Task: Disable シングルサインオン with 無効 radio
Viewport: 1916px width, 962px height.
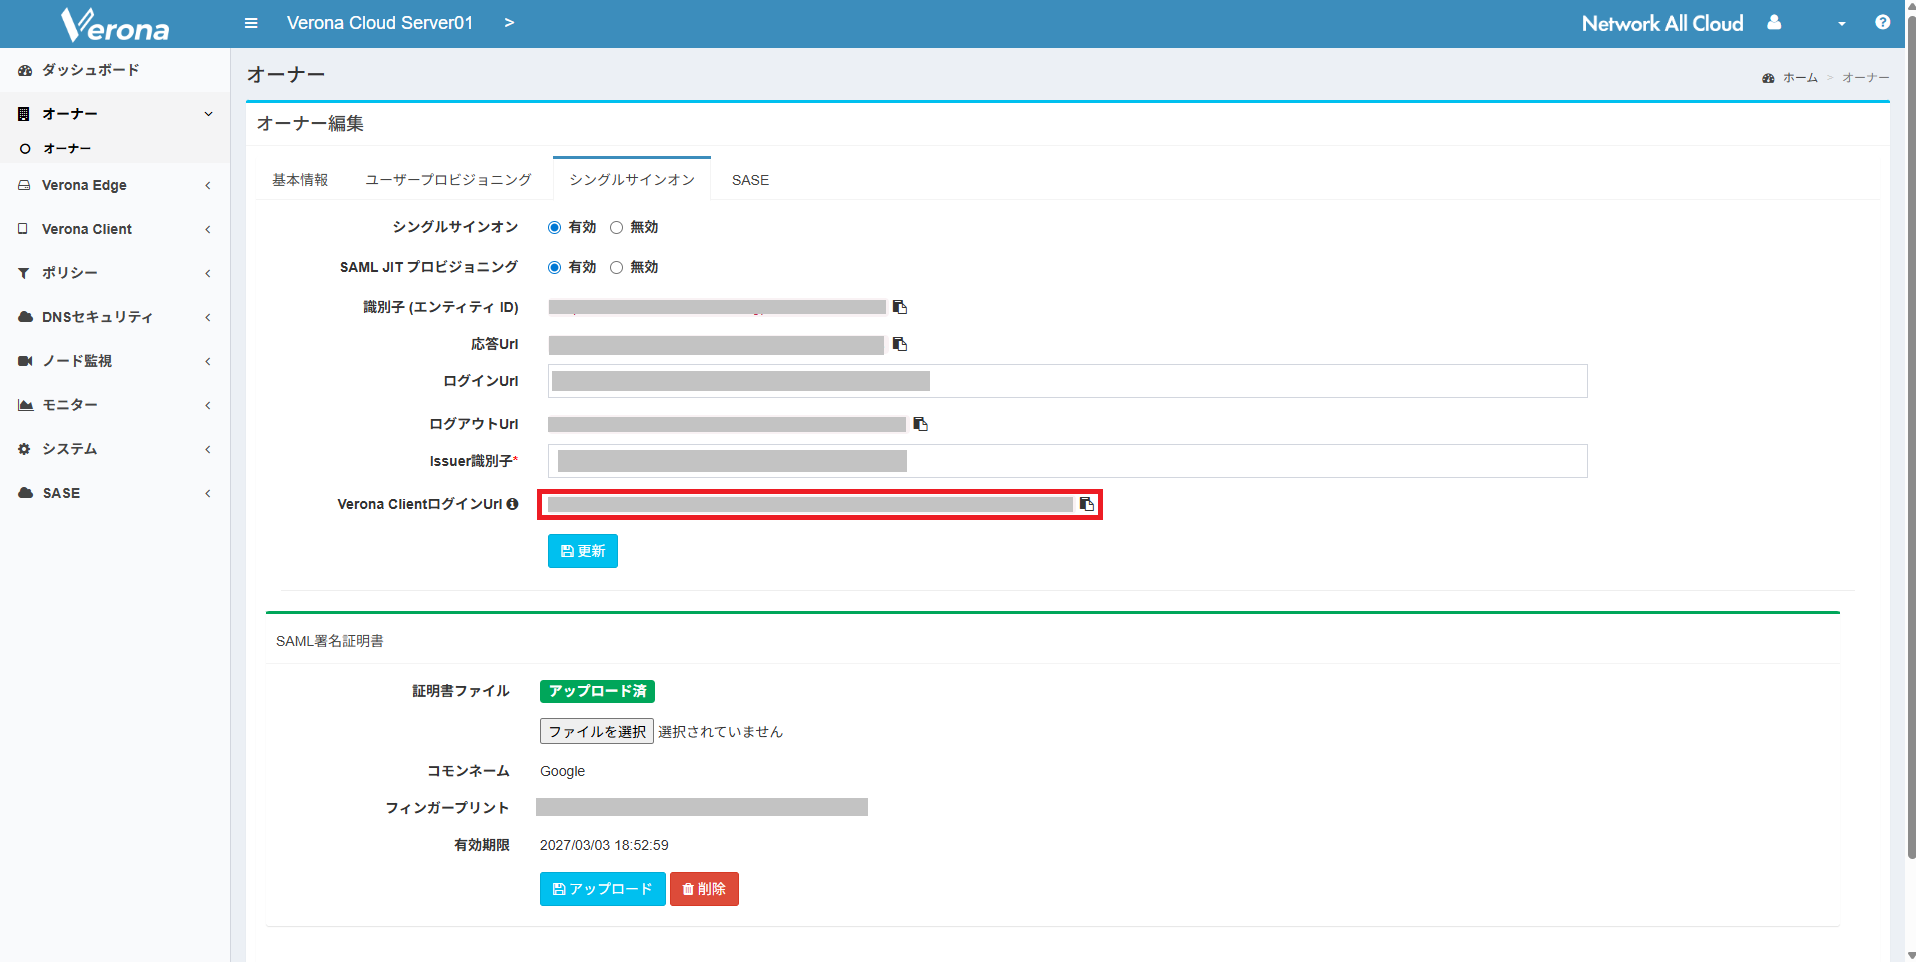Action: pos(616,228)
